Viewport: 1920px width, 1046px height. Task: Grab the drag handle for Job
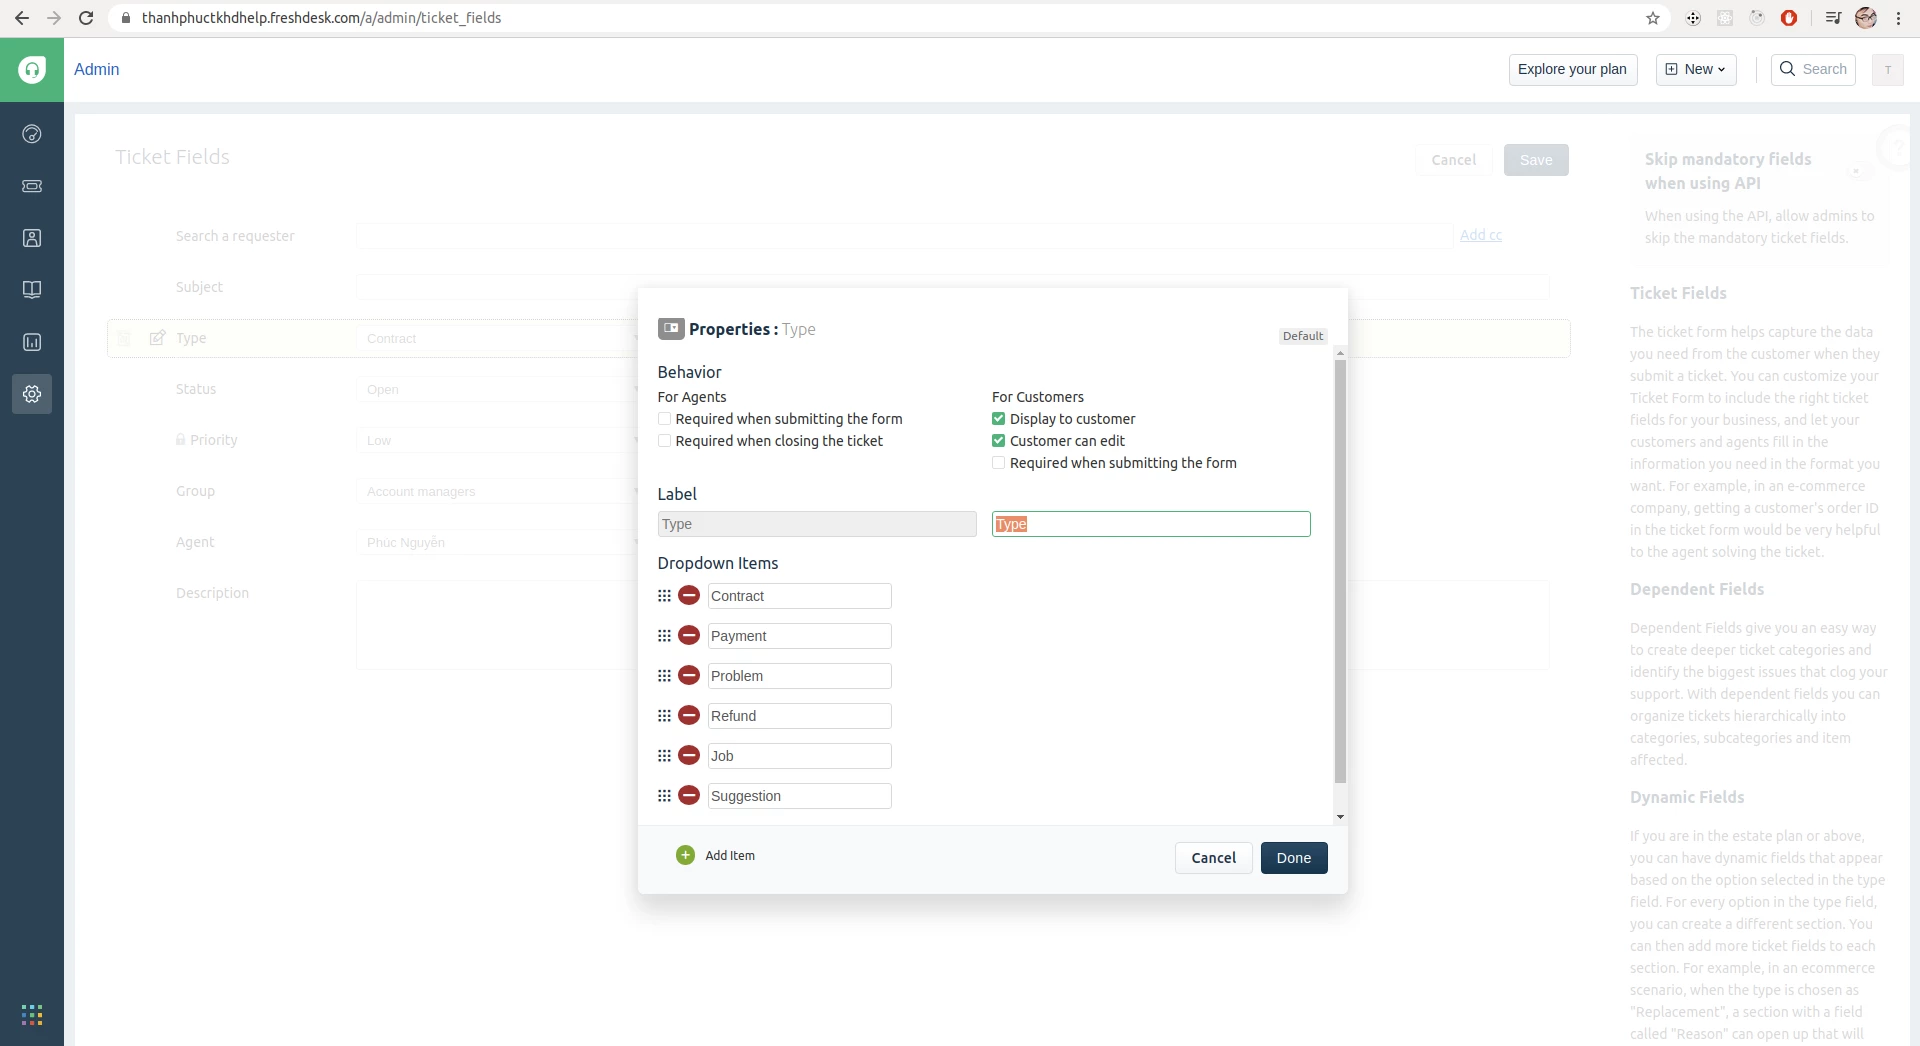point(664,756)
